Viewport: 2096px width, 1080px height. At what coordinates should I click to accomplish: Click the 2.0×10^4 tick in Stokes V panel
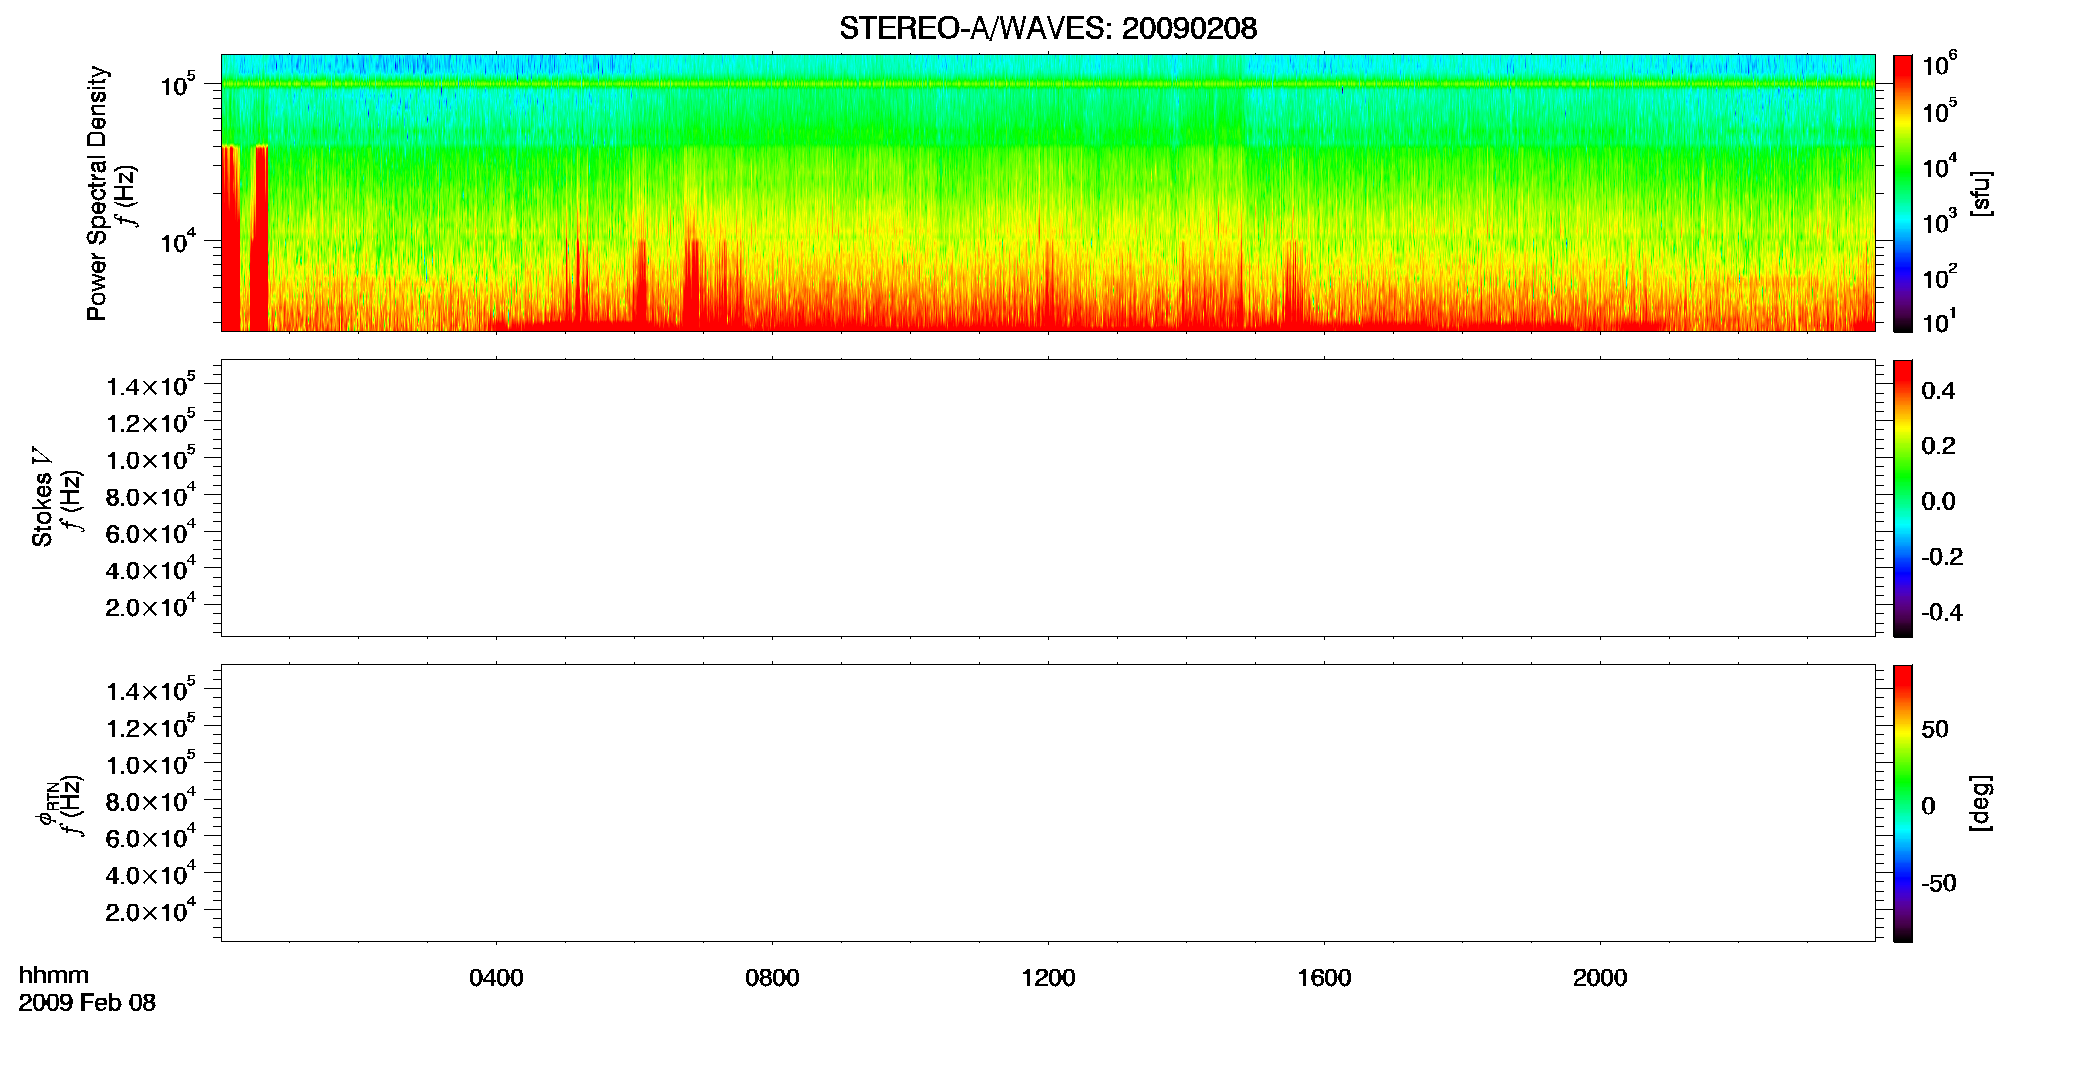(151, 605)
